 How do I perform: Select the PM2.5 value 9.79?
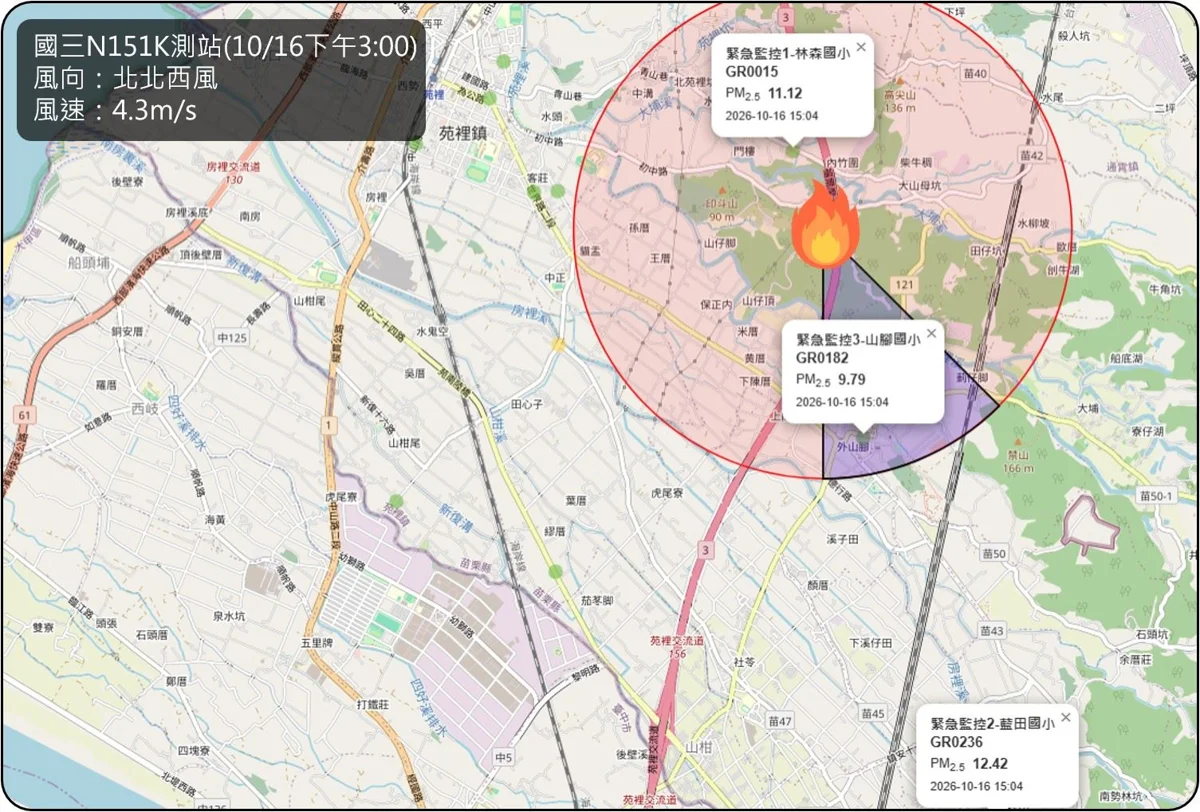pyautogui.click(x=853, y=380)
